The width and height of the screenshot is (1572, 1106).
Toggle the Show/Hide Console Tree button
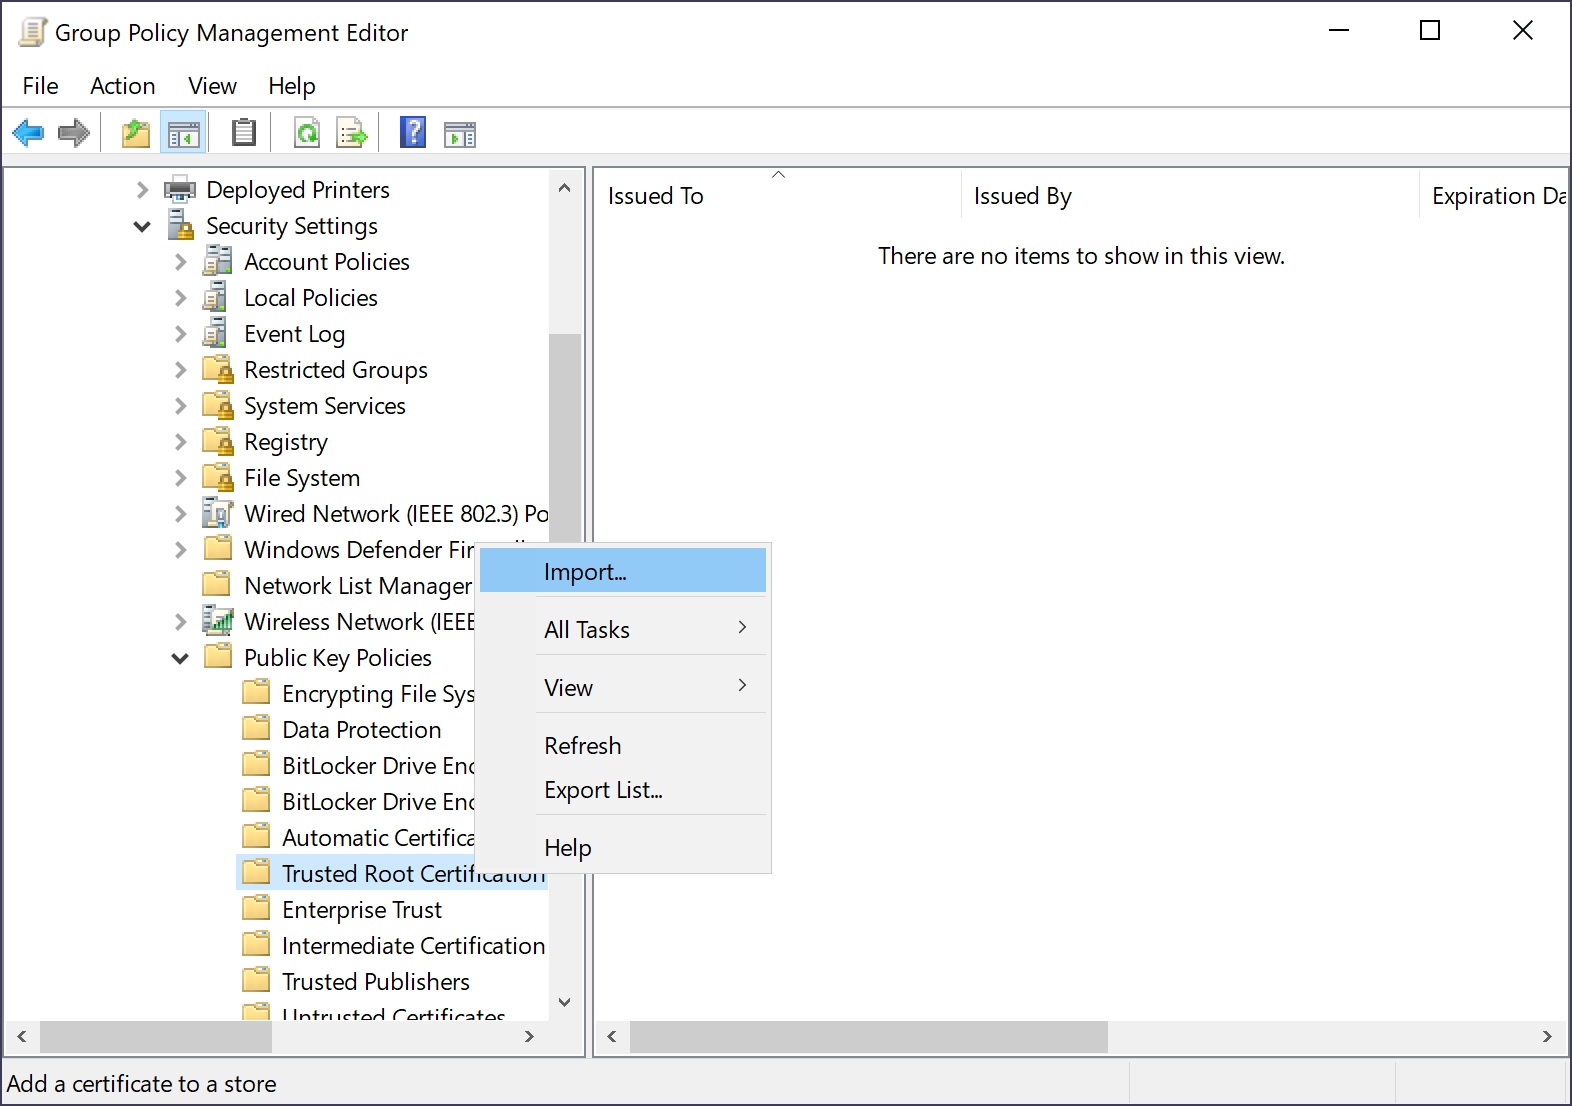[184, 132]
